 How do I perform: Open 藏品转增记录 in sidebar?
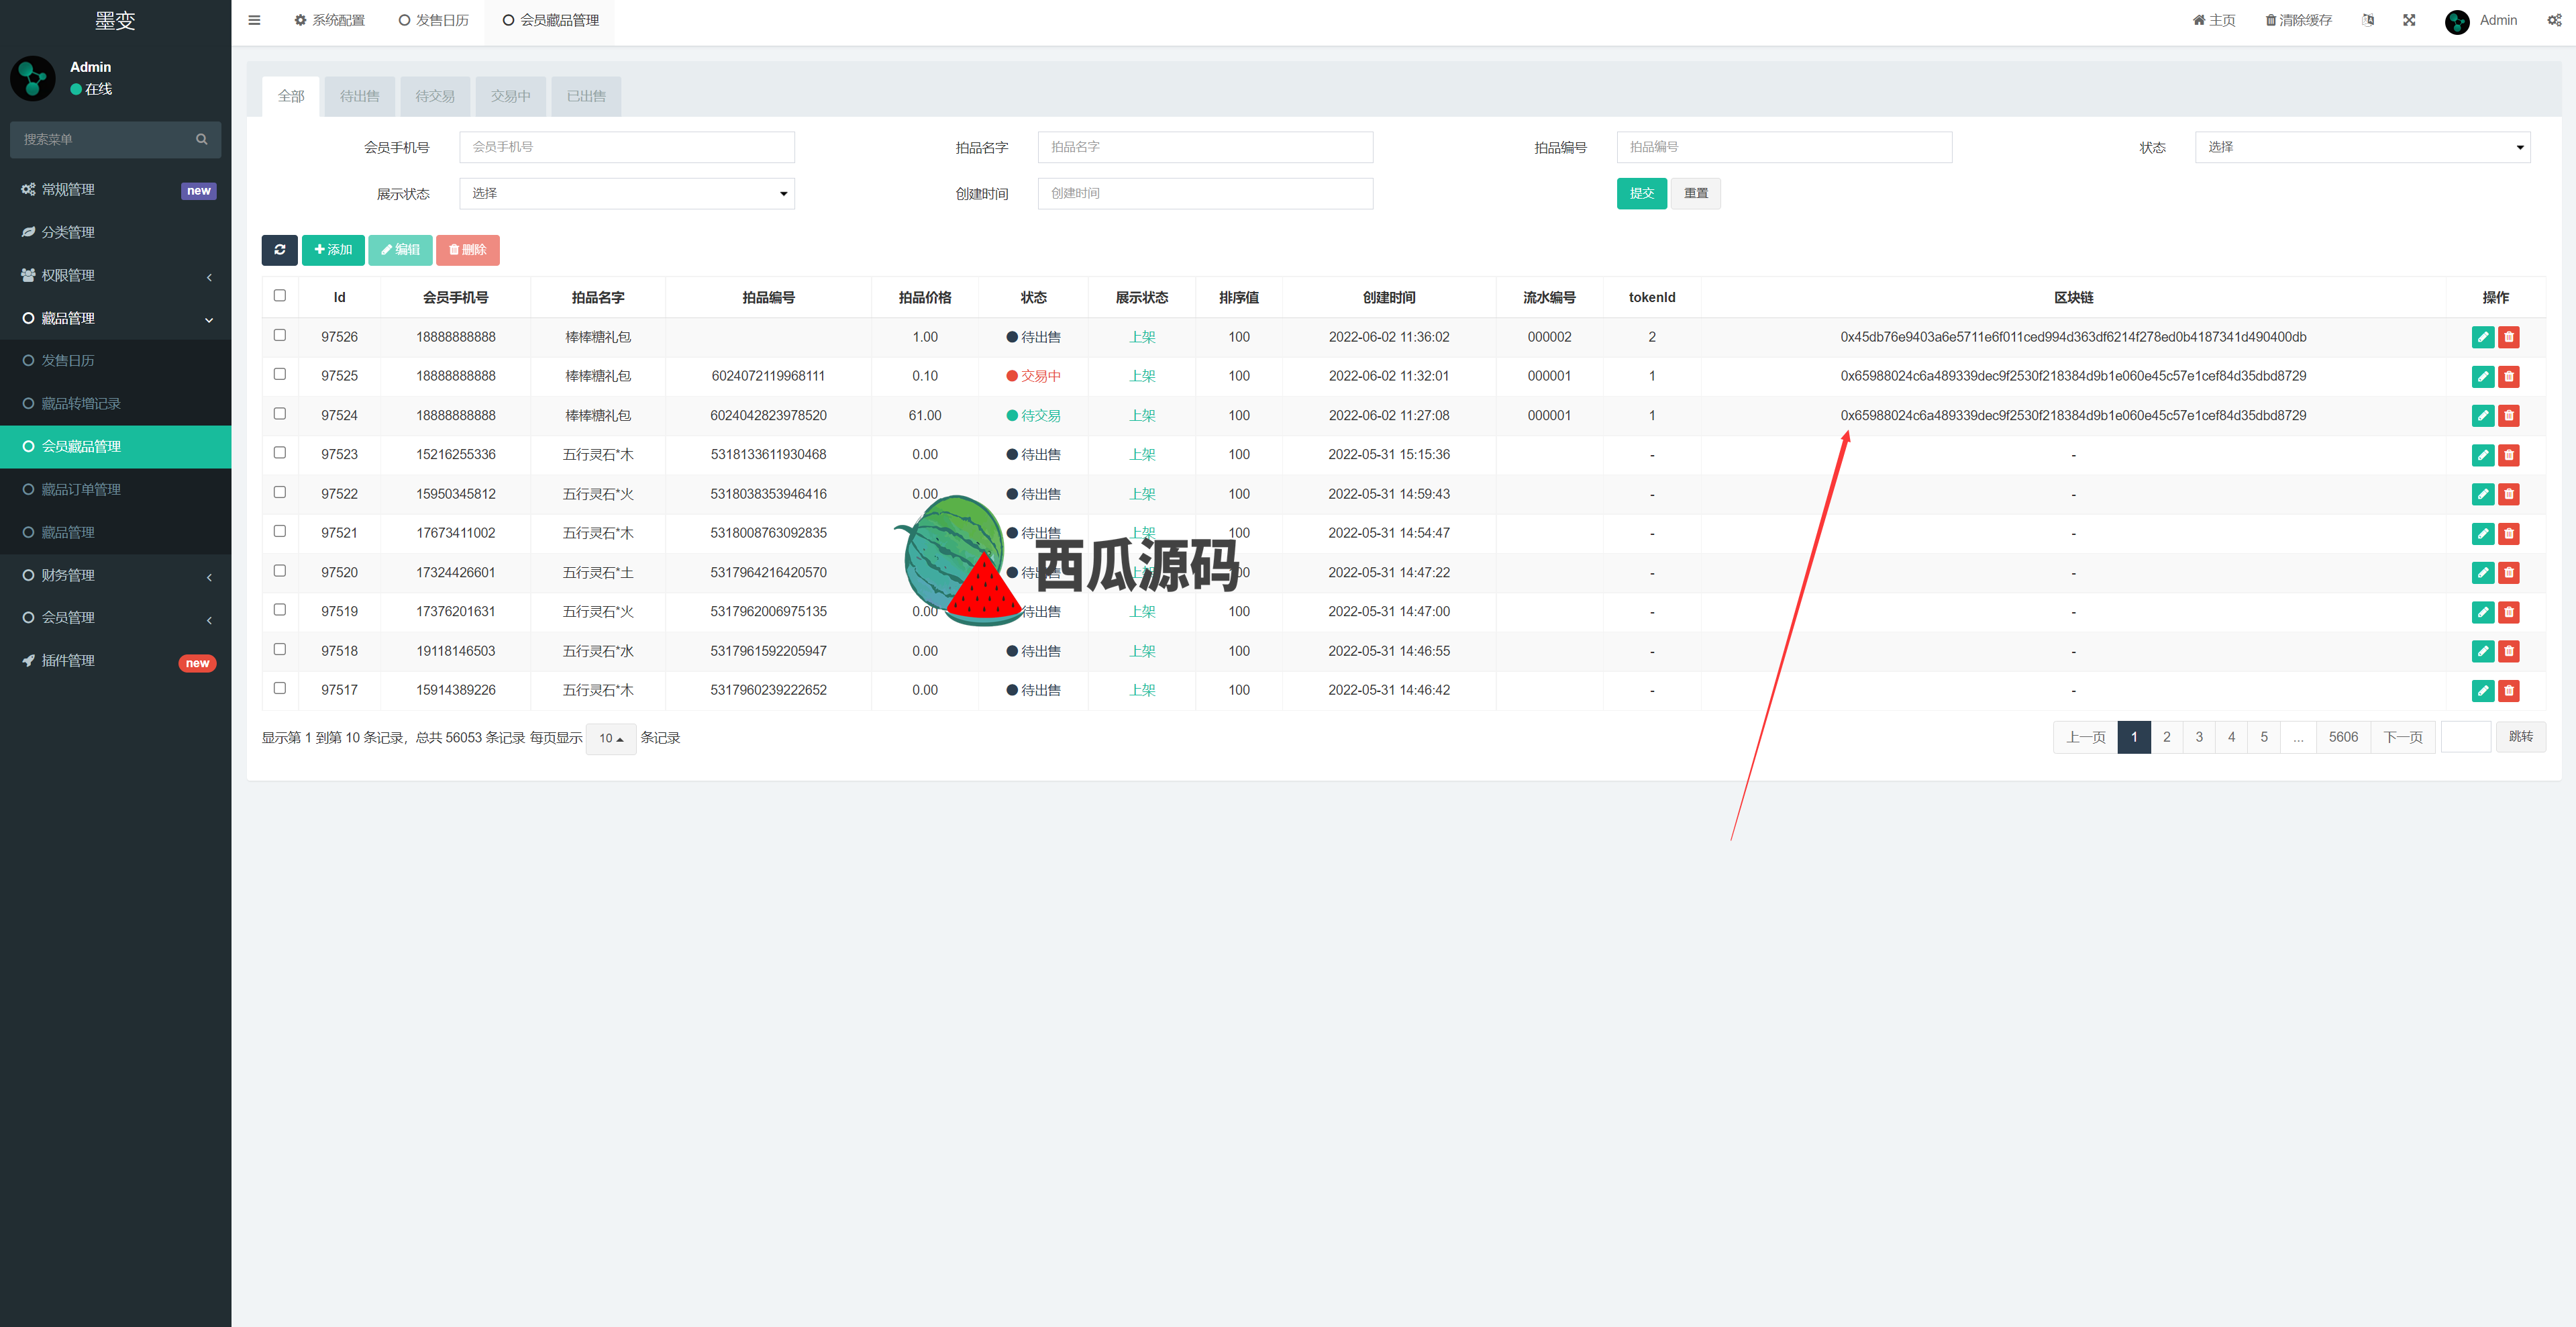115,403
